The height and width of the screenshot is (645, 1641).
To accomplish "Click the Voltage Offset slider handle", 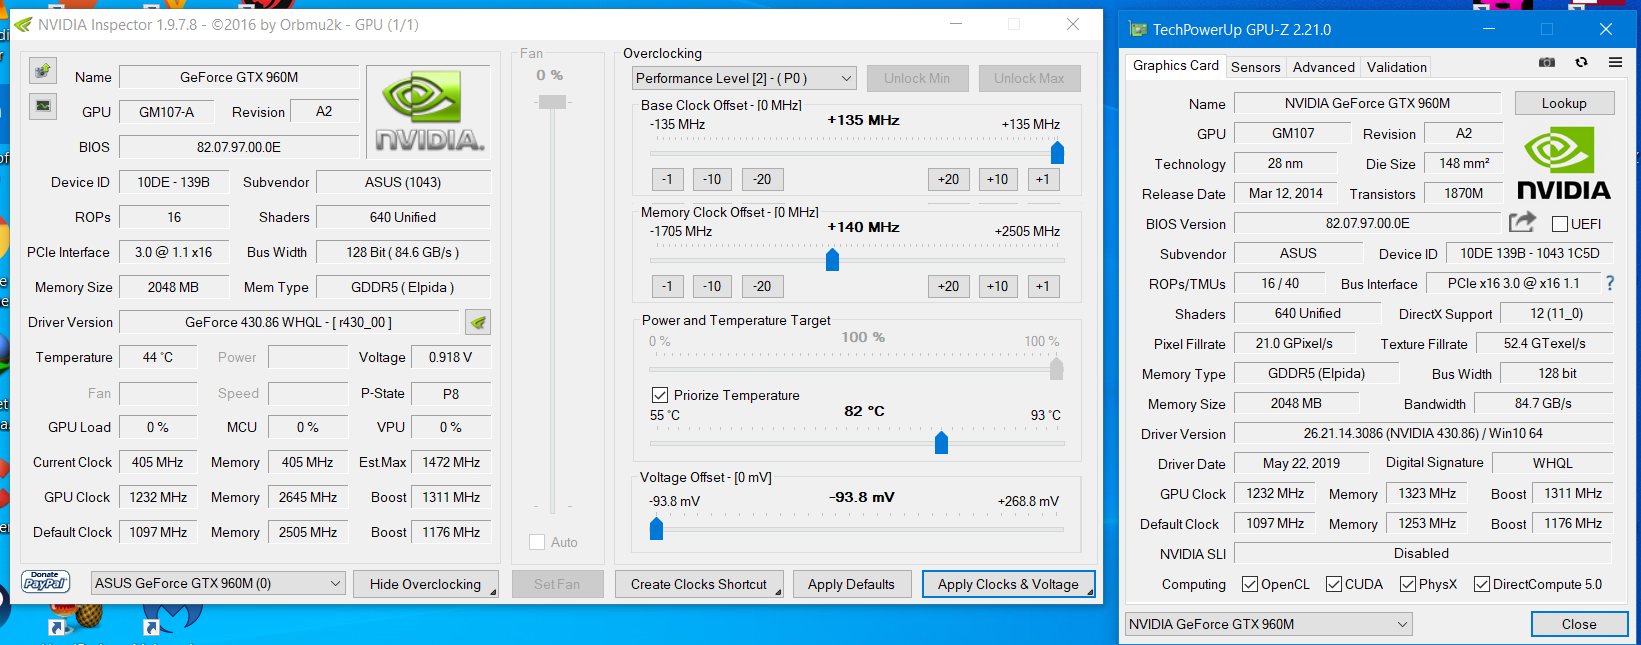I will [656, 528].
